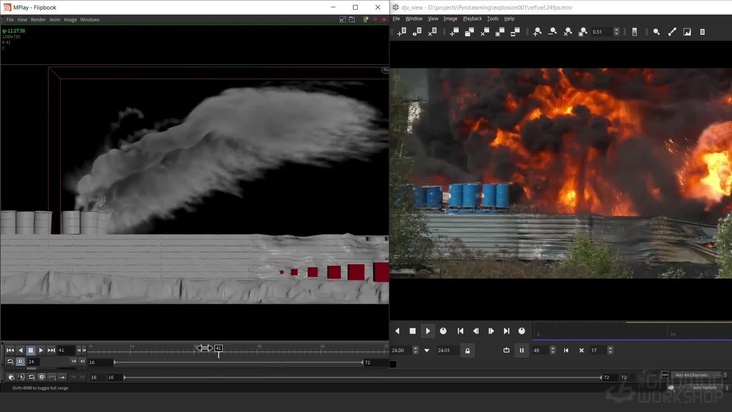
Task: Open the Anim menu in MPlay
Action: [x=55, y=20]
